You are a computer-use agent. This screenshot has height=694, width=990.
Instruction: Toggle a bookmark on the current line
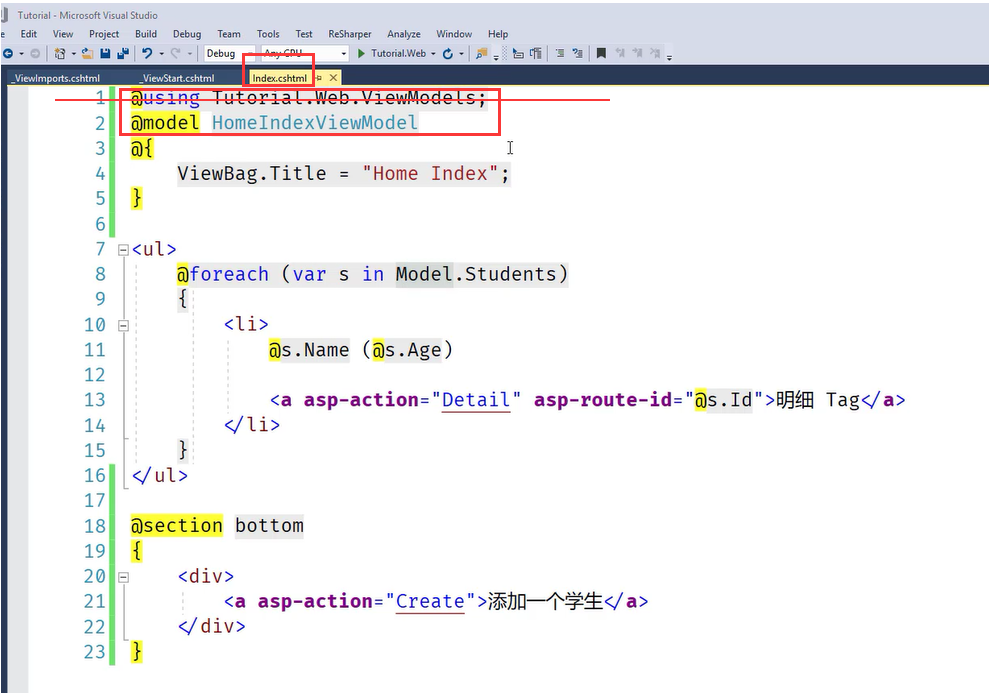pyautogui.click(x=601, y=54)
